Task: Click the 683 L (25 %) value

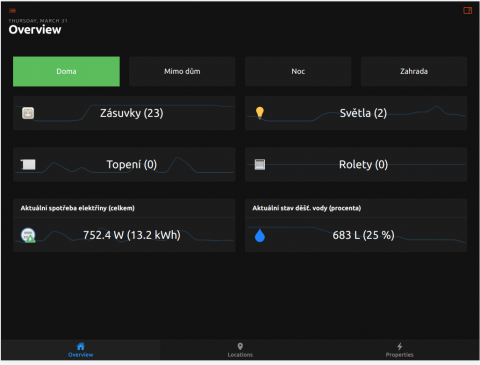Action: 363,235
